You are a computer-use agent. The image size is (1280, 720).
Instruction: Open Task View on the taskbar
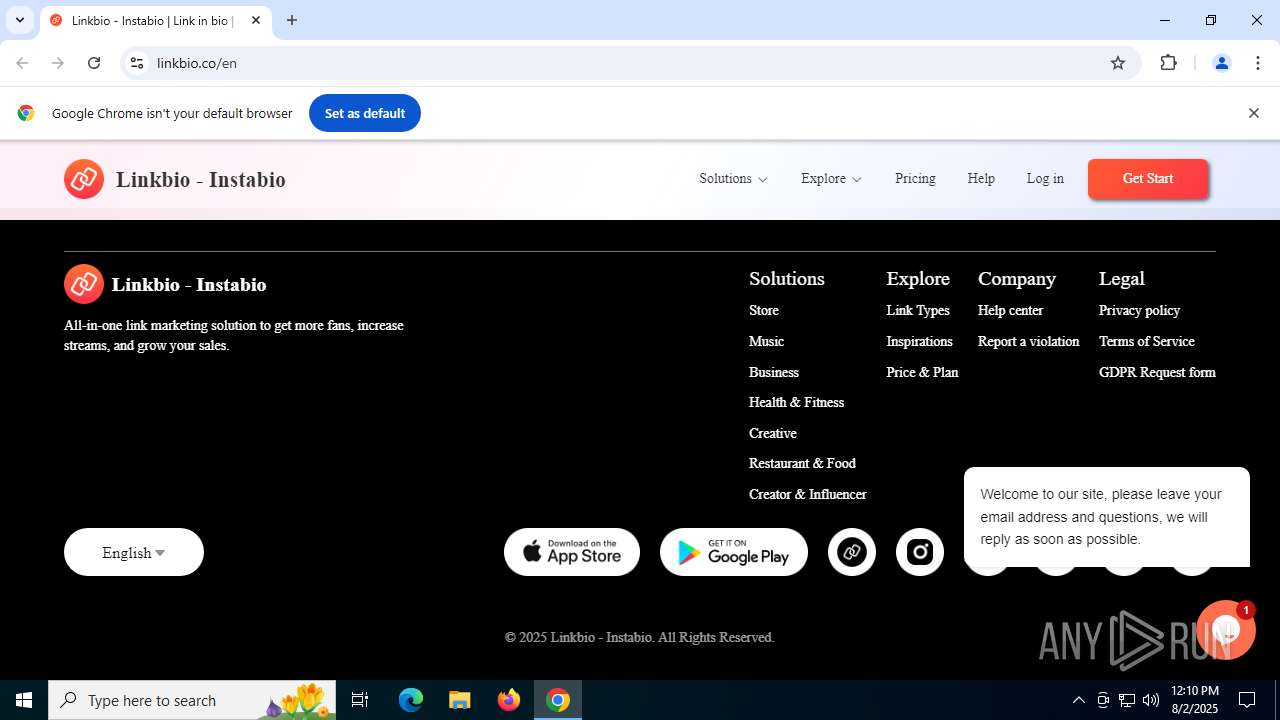(360, 700)
